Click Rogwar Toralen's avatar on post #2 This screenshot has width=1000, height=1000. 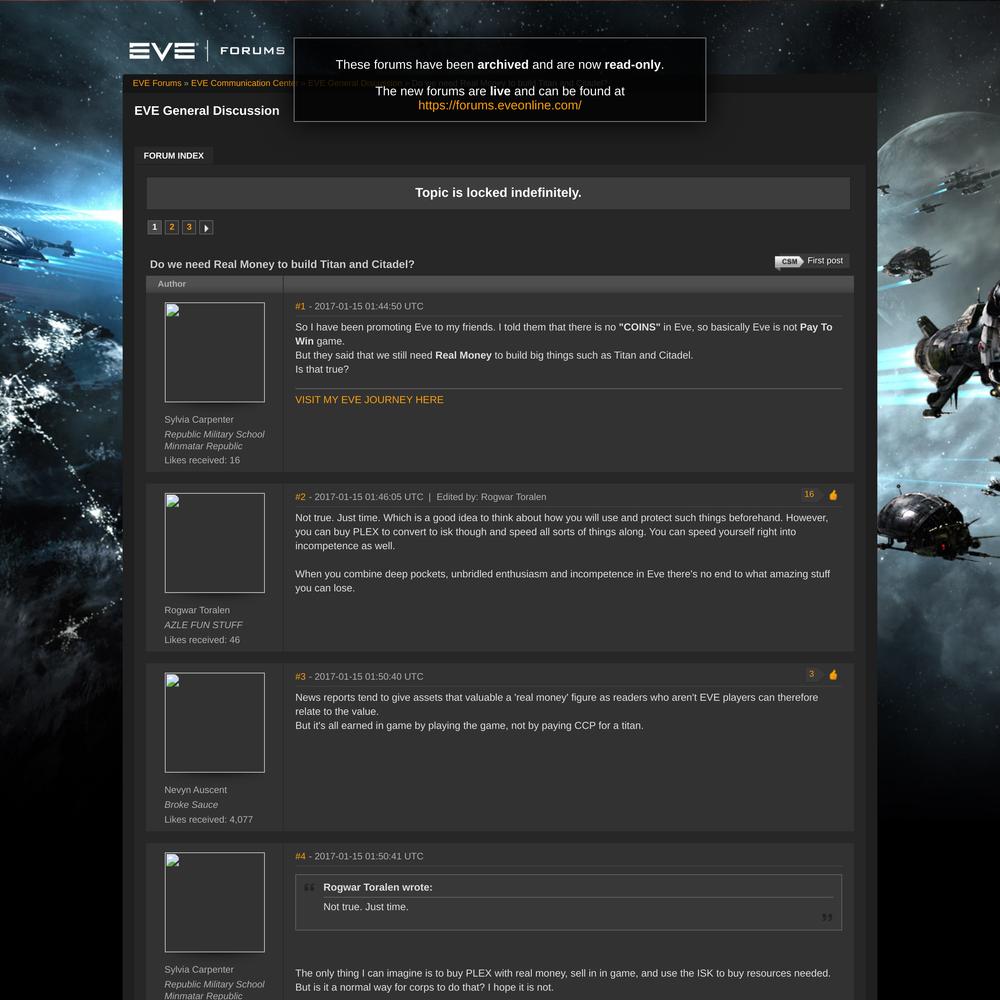[215, 543]
